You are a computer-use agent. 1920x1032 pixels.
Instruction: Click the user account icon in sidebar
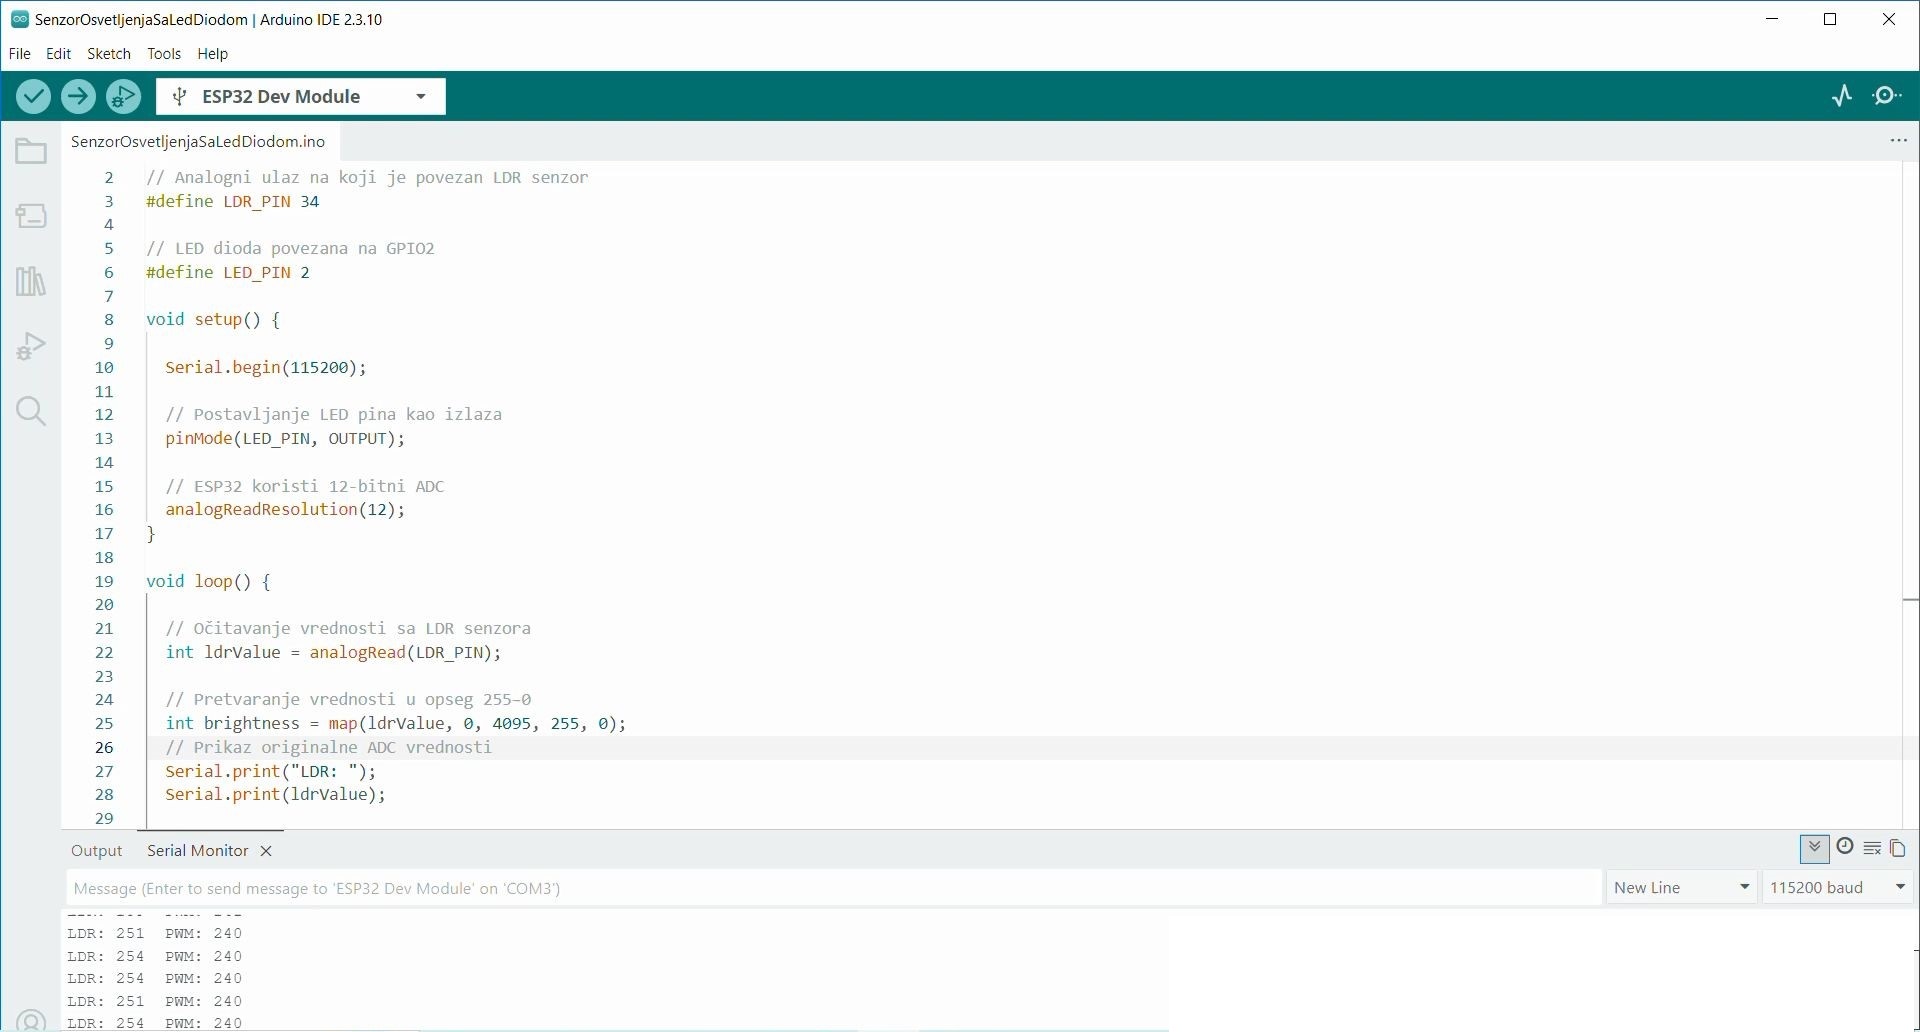click(31, 1022)
